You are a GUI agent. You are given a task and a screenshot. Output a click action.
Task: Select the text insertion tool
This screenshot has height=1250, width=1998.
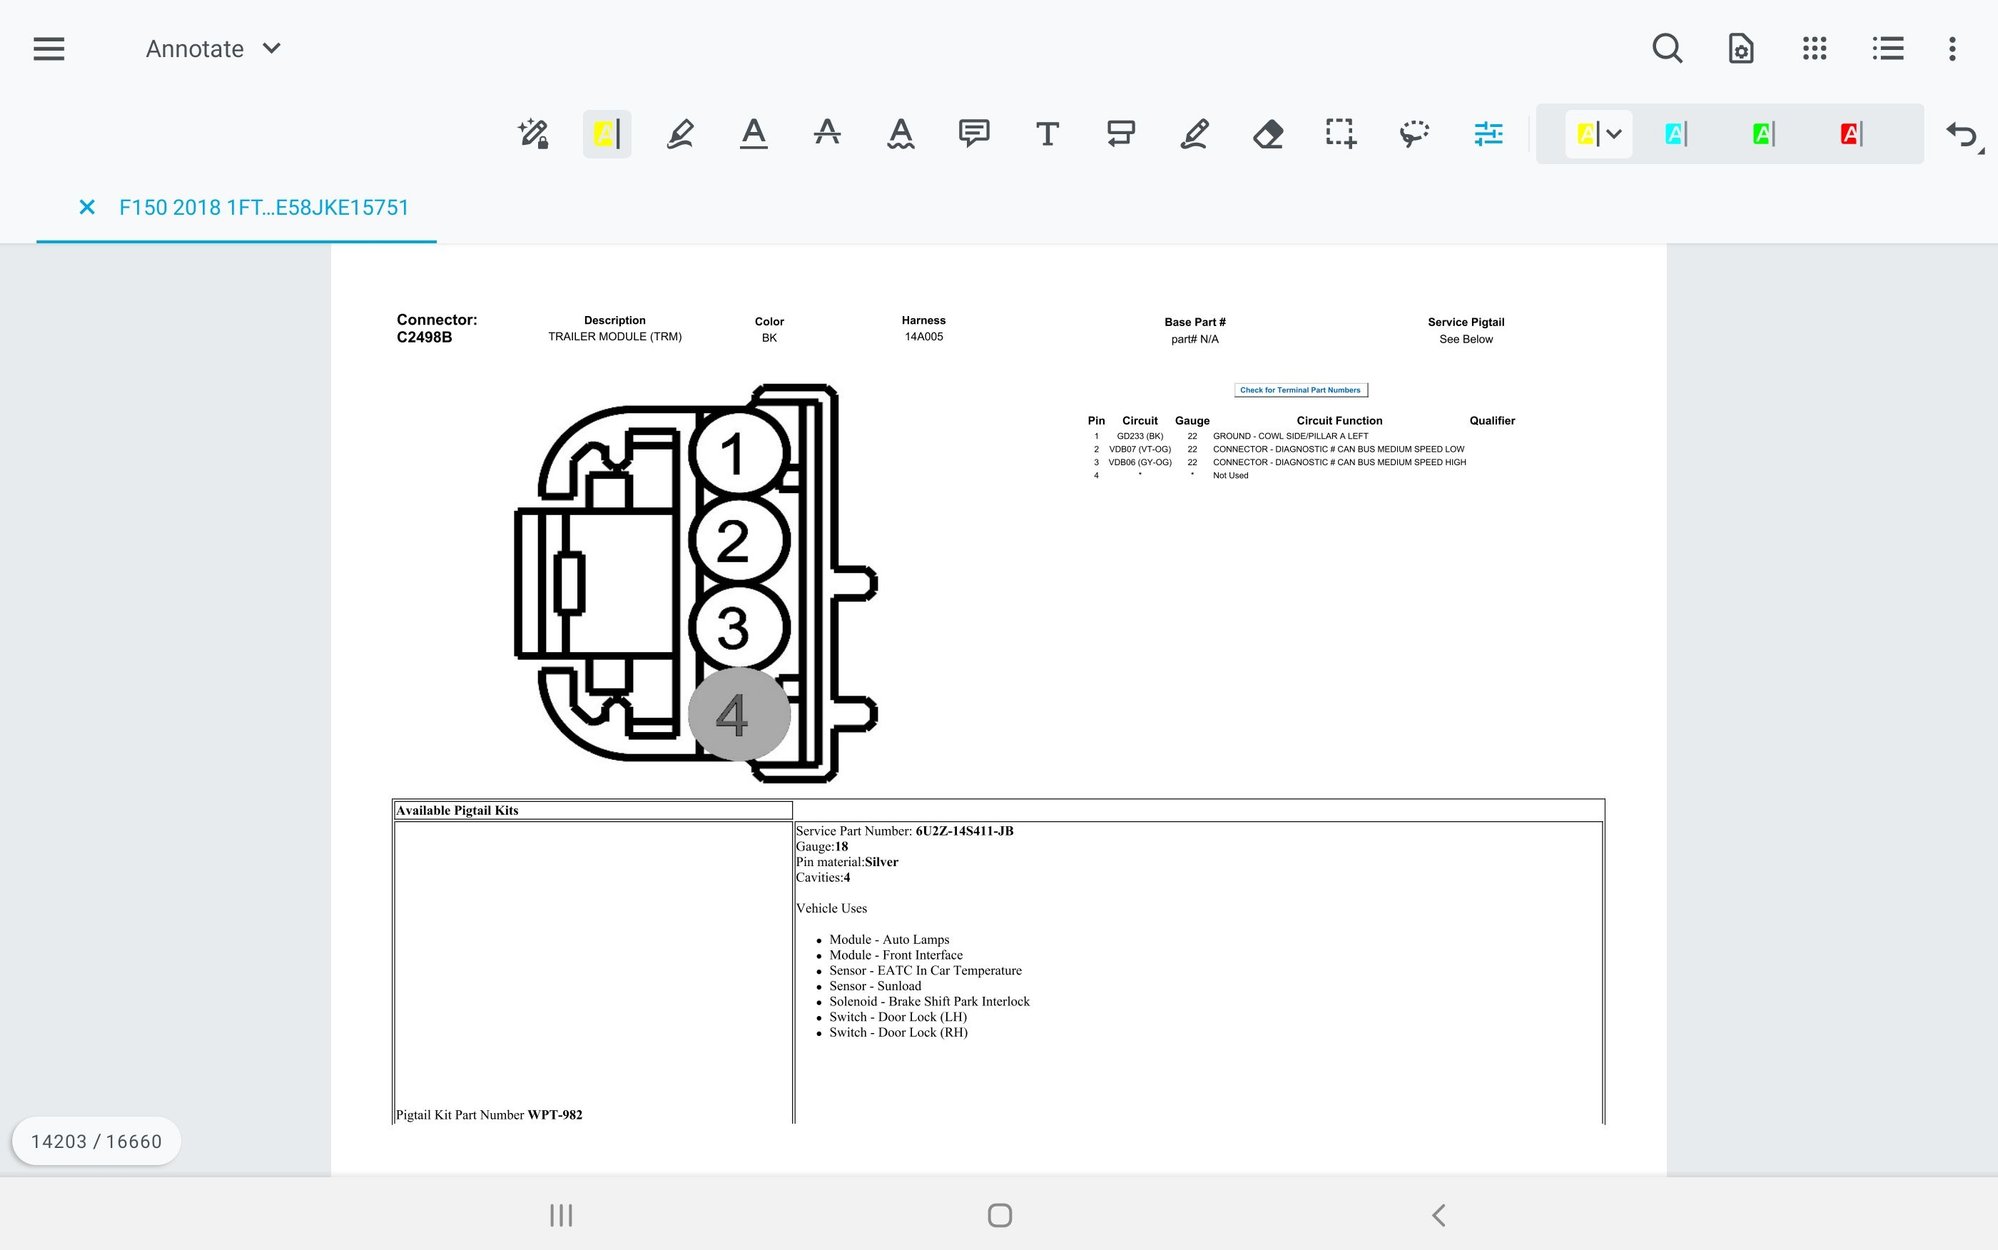1047,133
